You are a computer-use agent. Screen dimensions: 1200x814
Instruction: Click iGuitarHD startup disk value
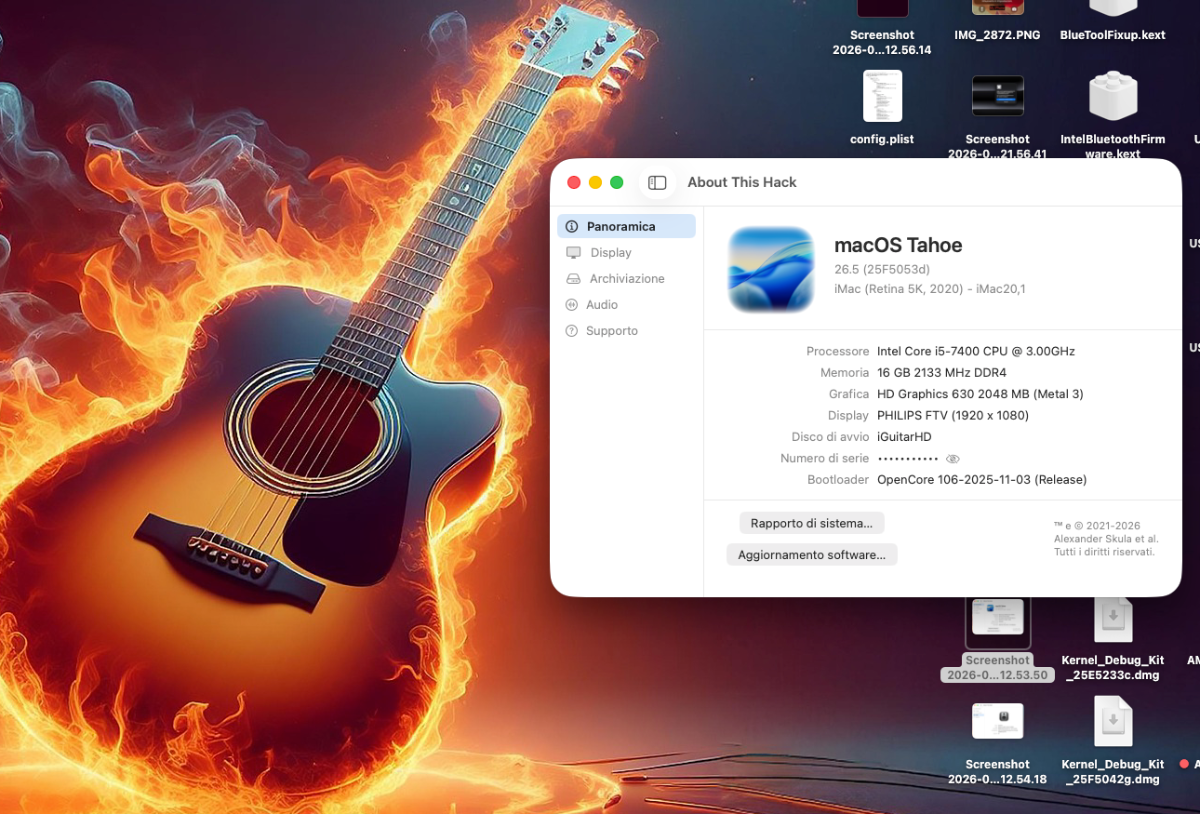click(904, 437)
